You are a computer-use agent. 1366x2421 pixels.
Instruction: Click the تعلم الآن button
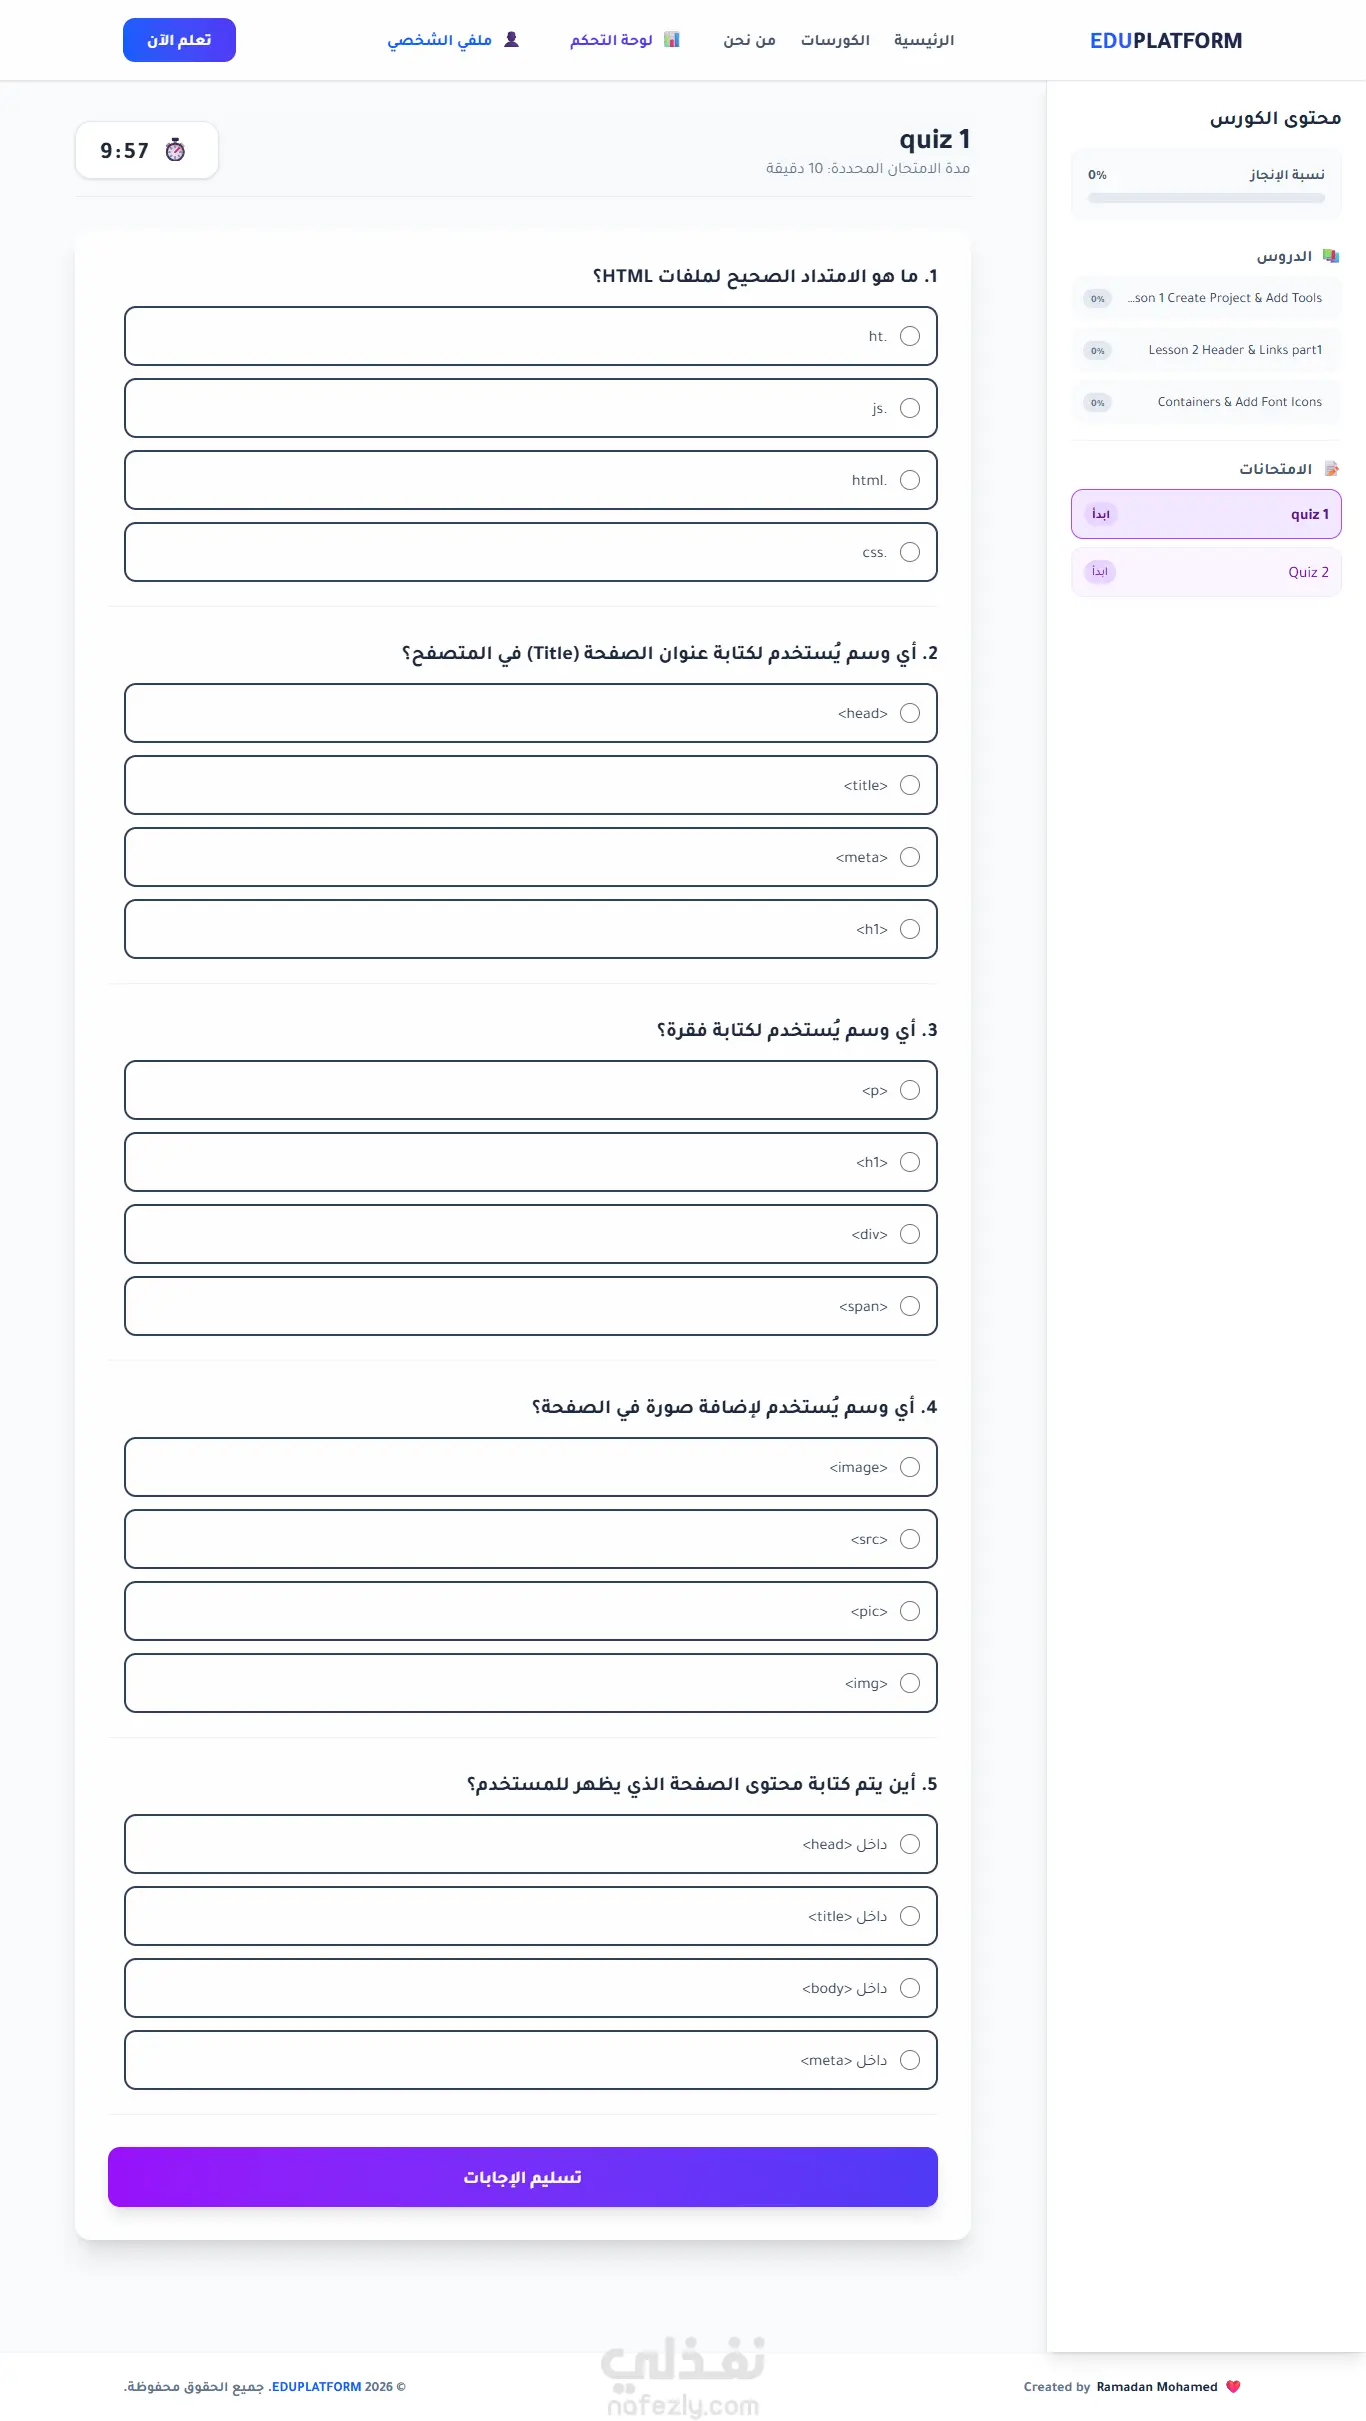pos(179,40)
